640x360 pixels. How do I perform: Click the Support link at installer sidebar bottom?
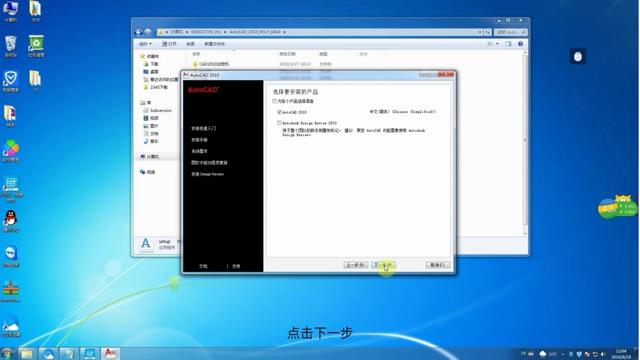pyautogui.click(x=236, y=266)
